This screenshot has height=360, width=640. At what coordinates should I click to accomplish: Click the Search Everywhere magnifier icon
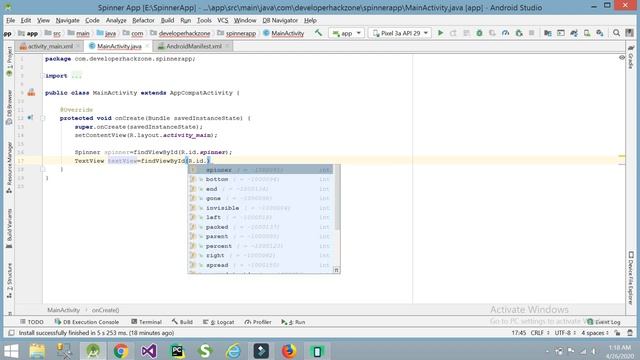click(x=616, y=33)
